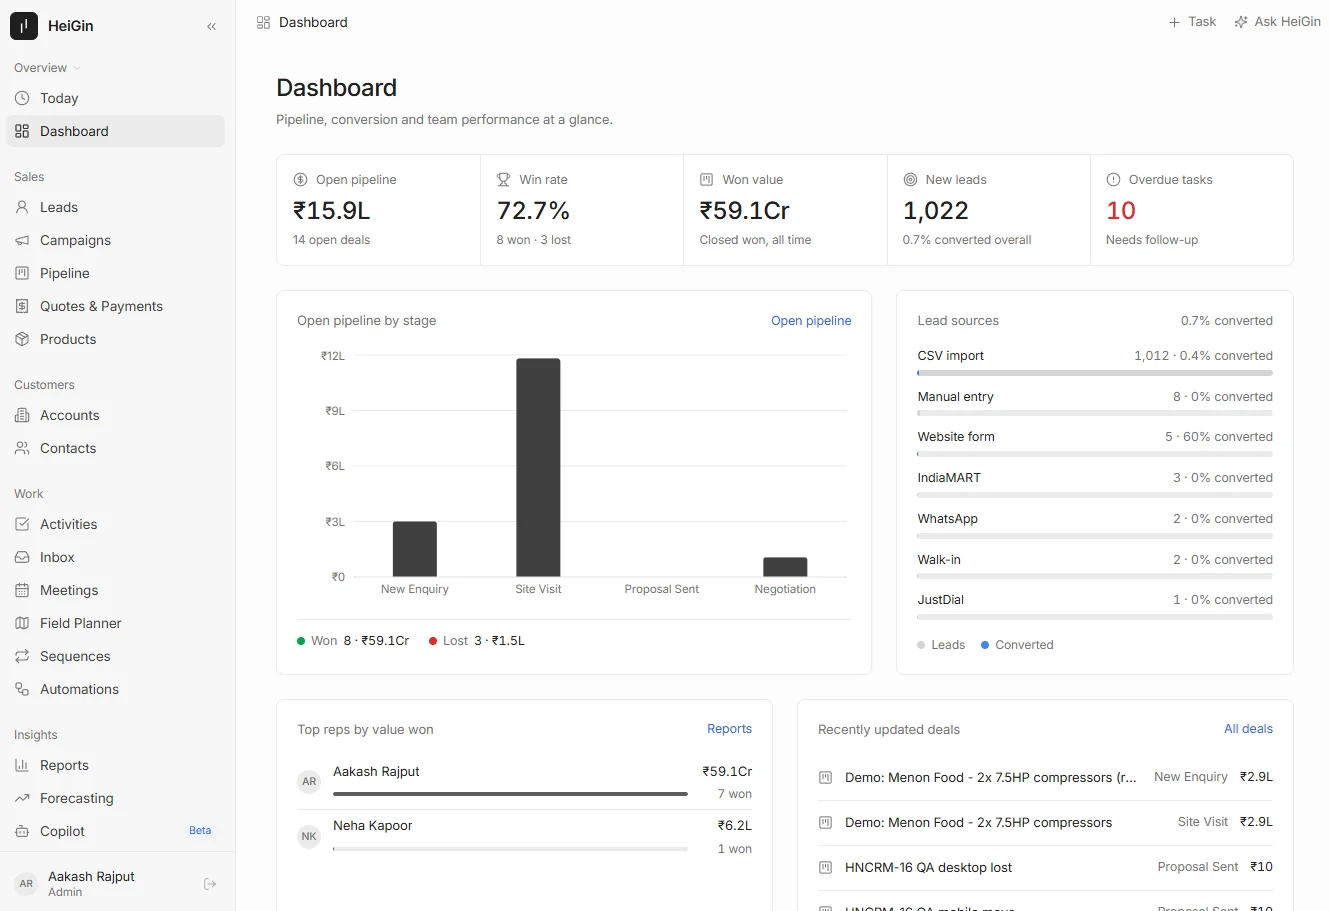Click the building icon beside Accounts

22,415
